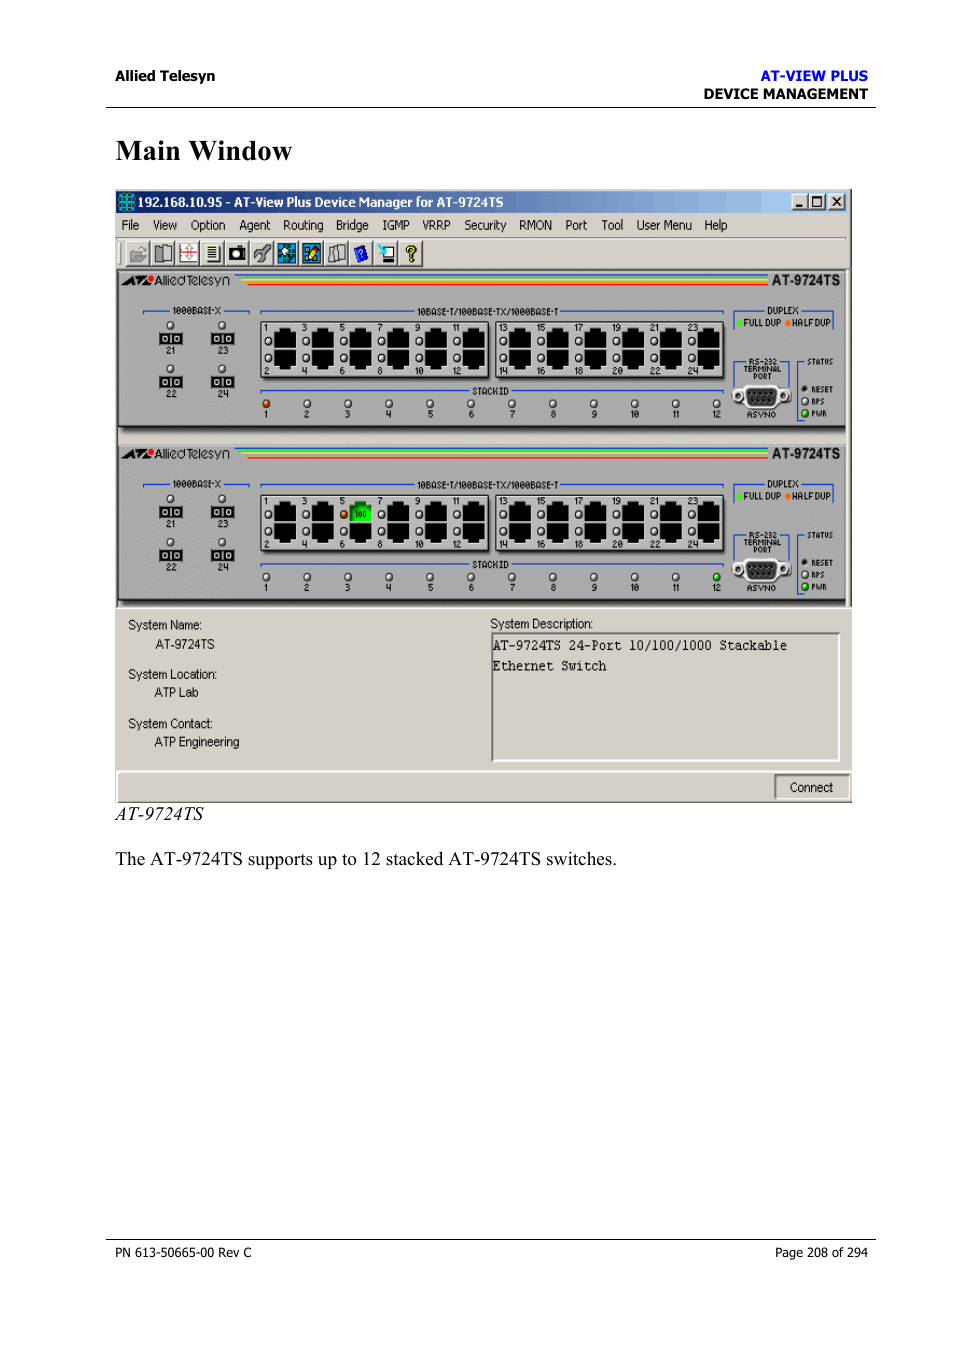Click AT-9724TS model label on upper switch
This screenshot has height=1351, width=954.
pyautogui.click(x=806, y=281)
